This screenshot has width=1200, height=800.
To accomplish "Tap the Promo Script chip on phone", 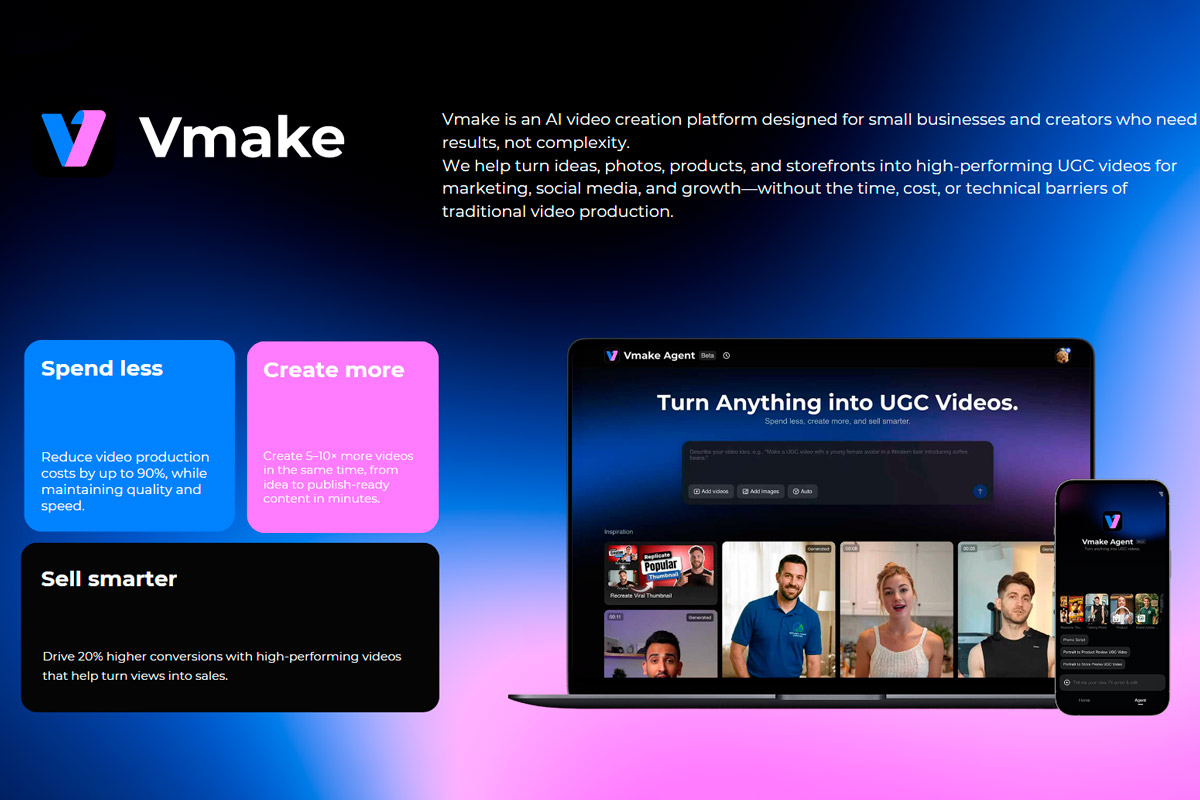I will click(x=1075, y=640).
